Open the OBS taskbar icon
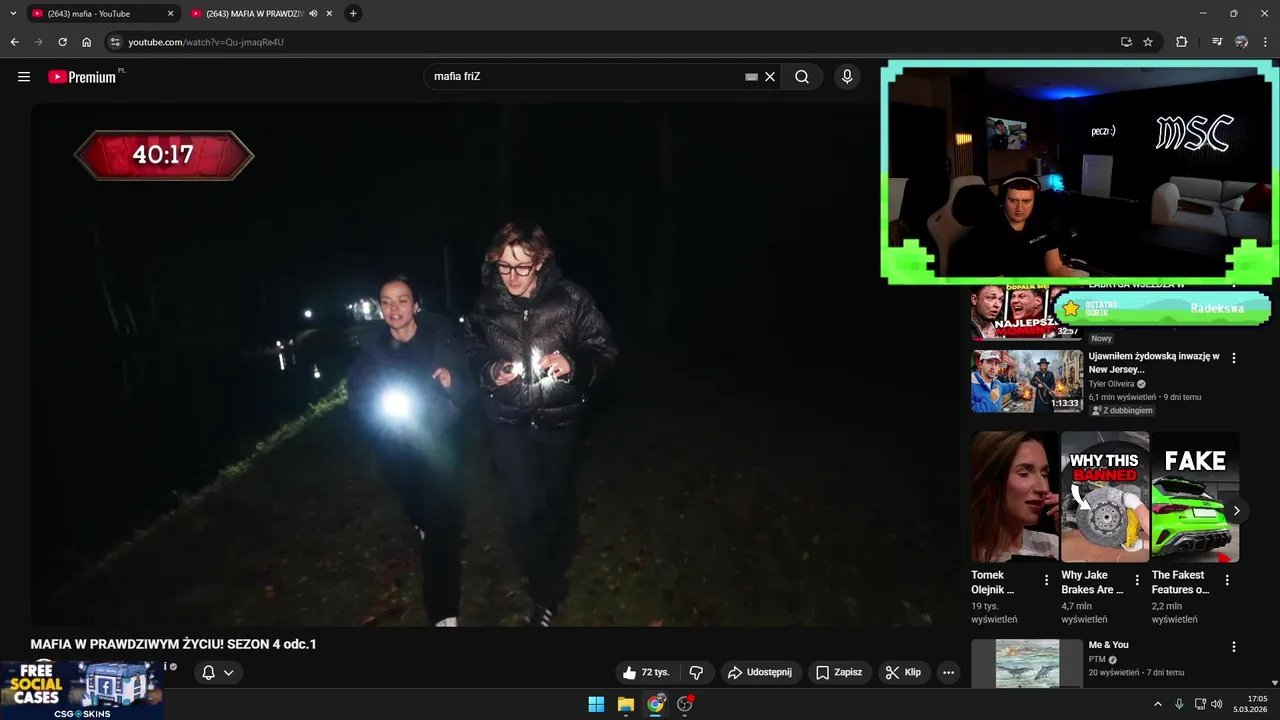1280x720 pixels. 685,704
